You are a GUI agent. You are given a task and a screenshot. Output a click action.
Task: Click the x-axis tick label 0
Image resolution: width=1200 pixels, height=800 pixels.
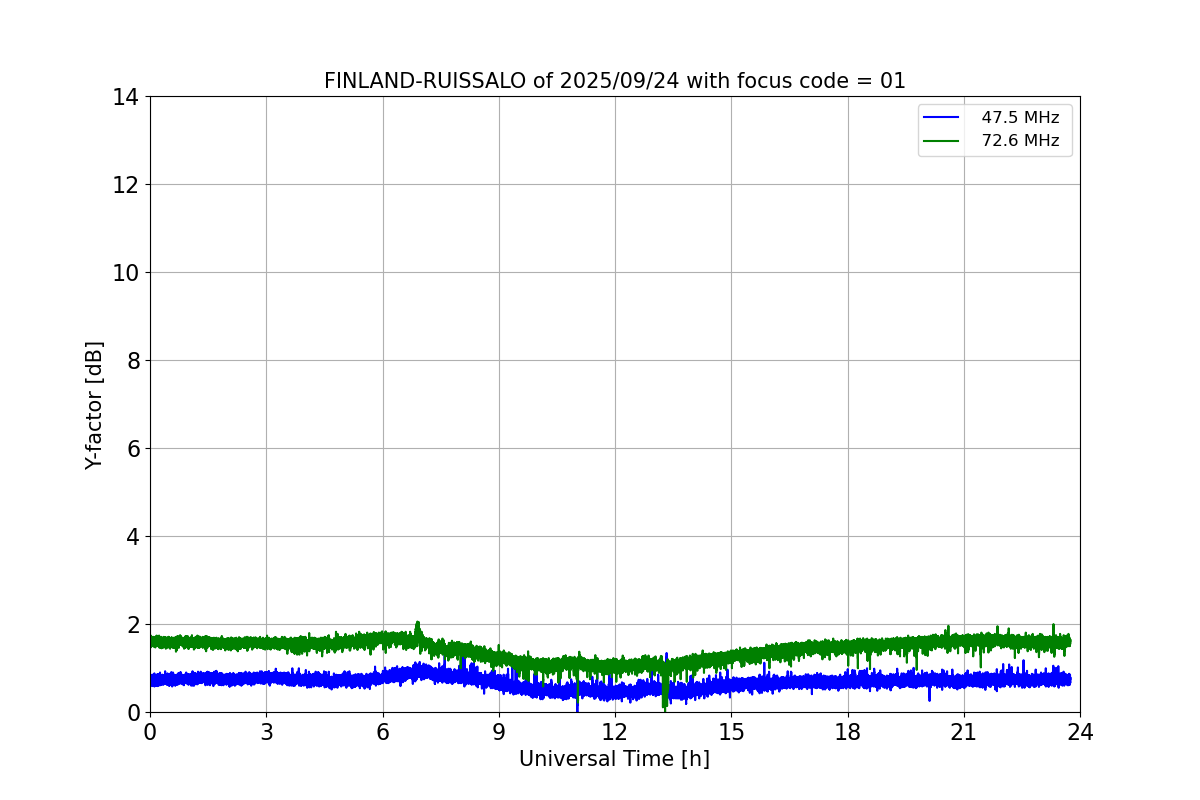(x=150, y=732)
